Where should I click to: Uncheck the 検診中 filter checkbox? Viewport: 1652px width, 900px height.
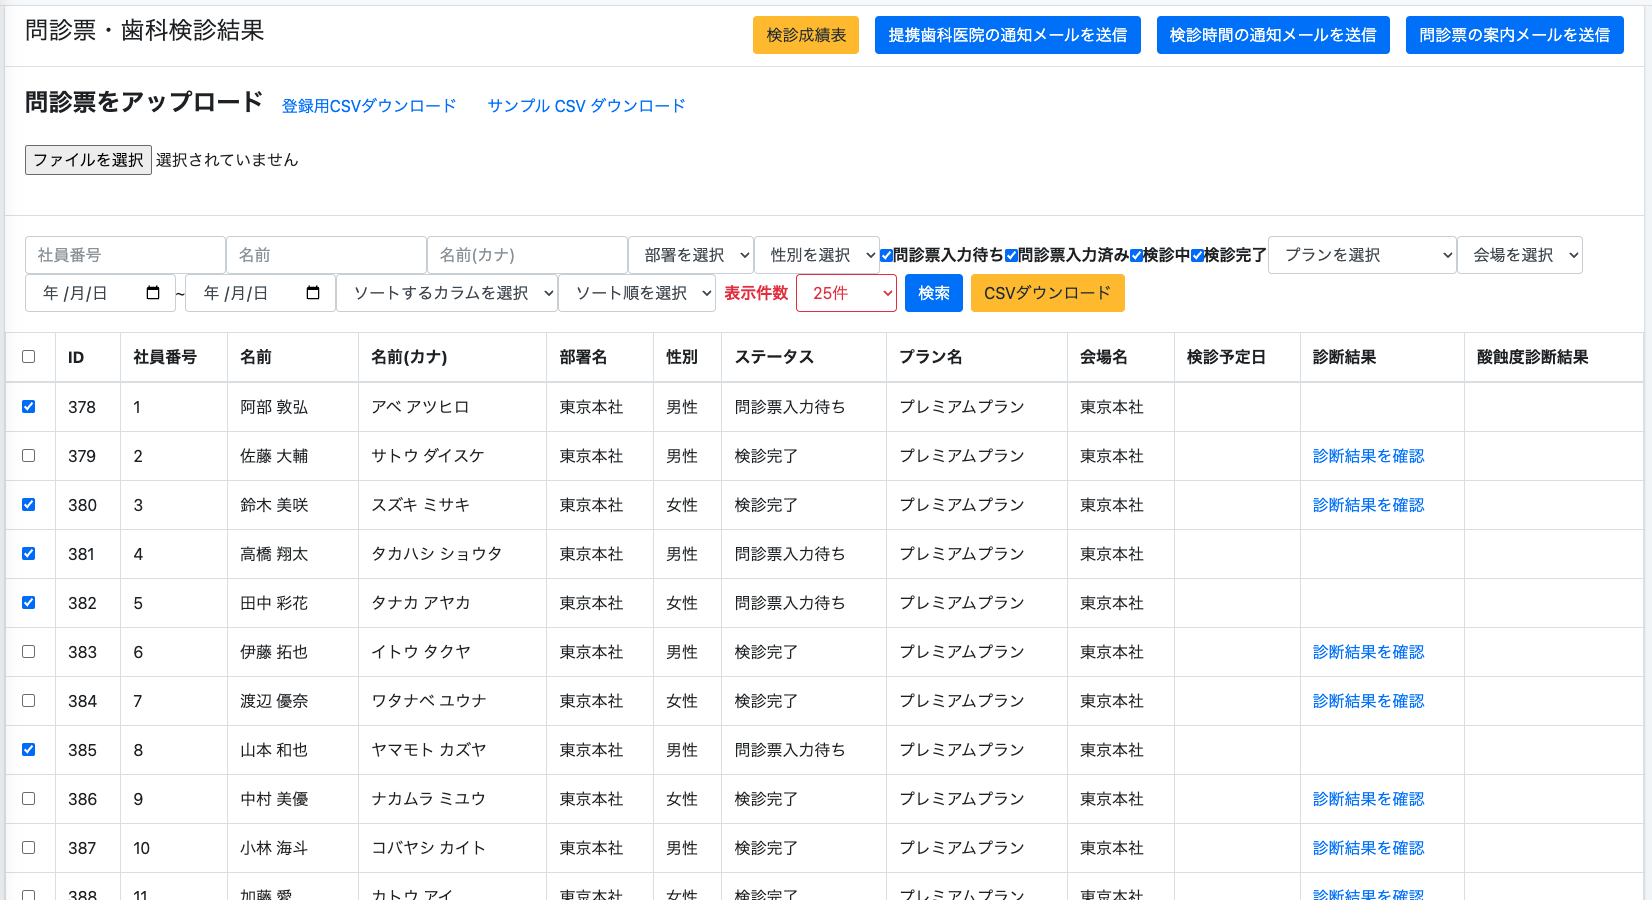pyautogui.click(x=1137, y=255)
